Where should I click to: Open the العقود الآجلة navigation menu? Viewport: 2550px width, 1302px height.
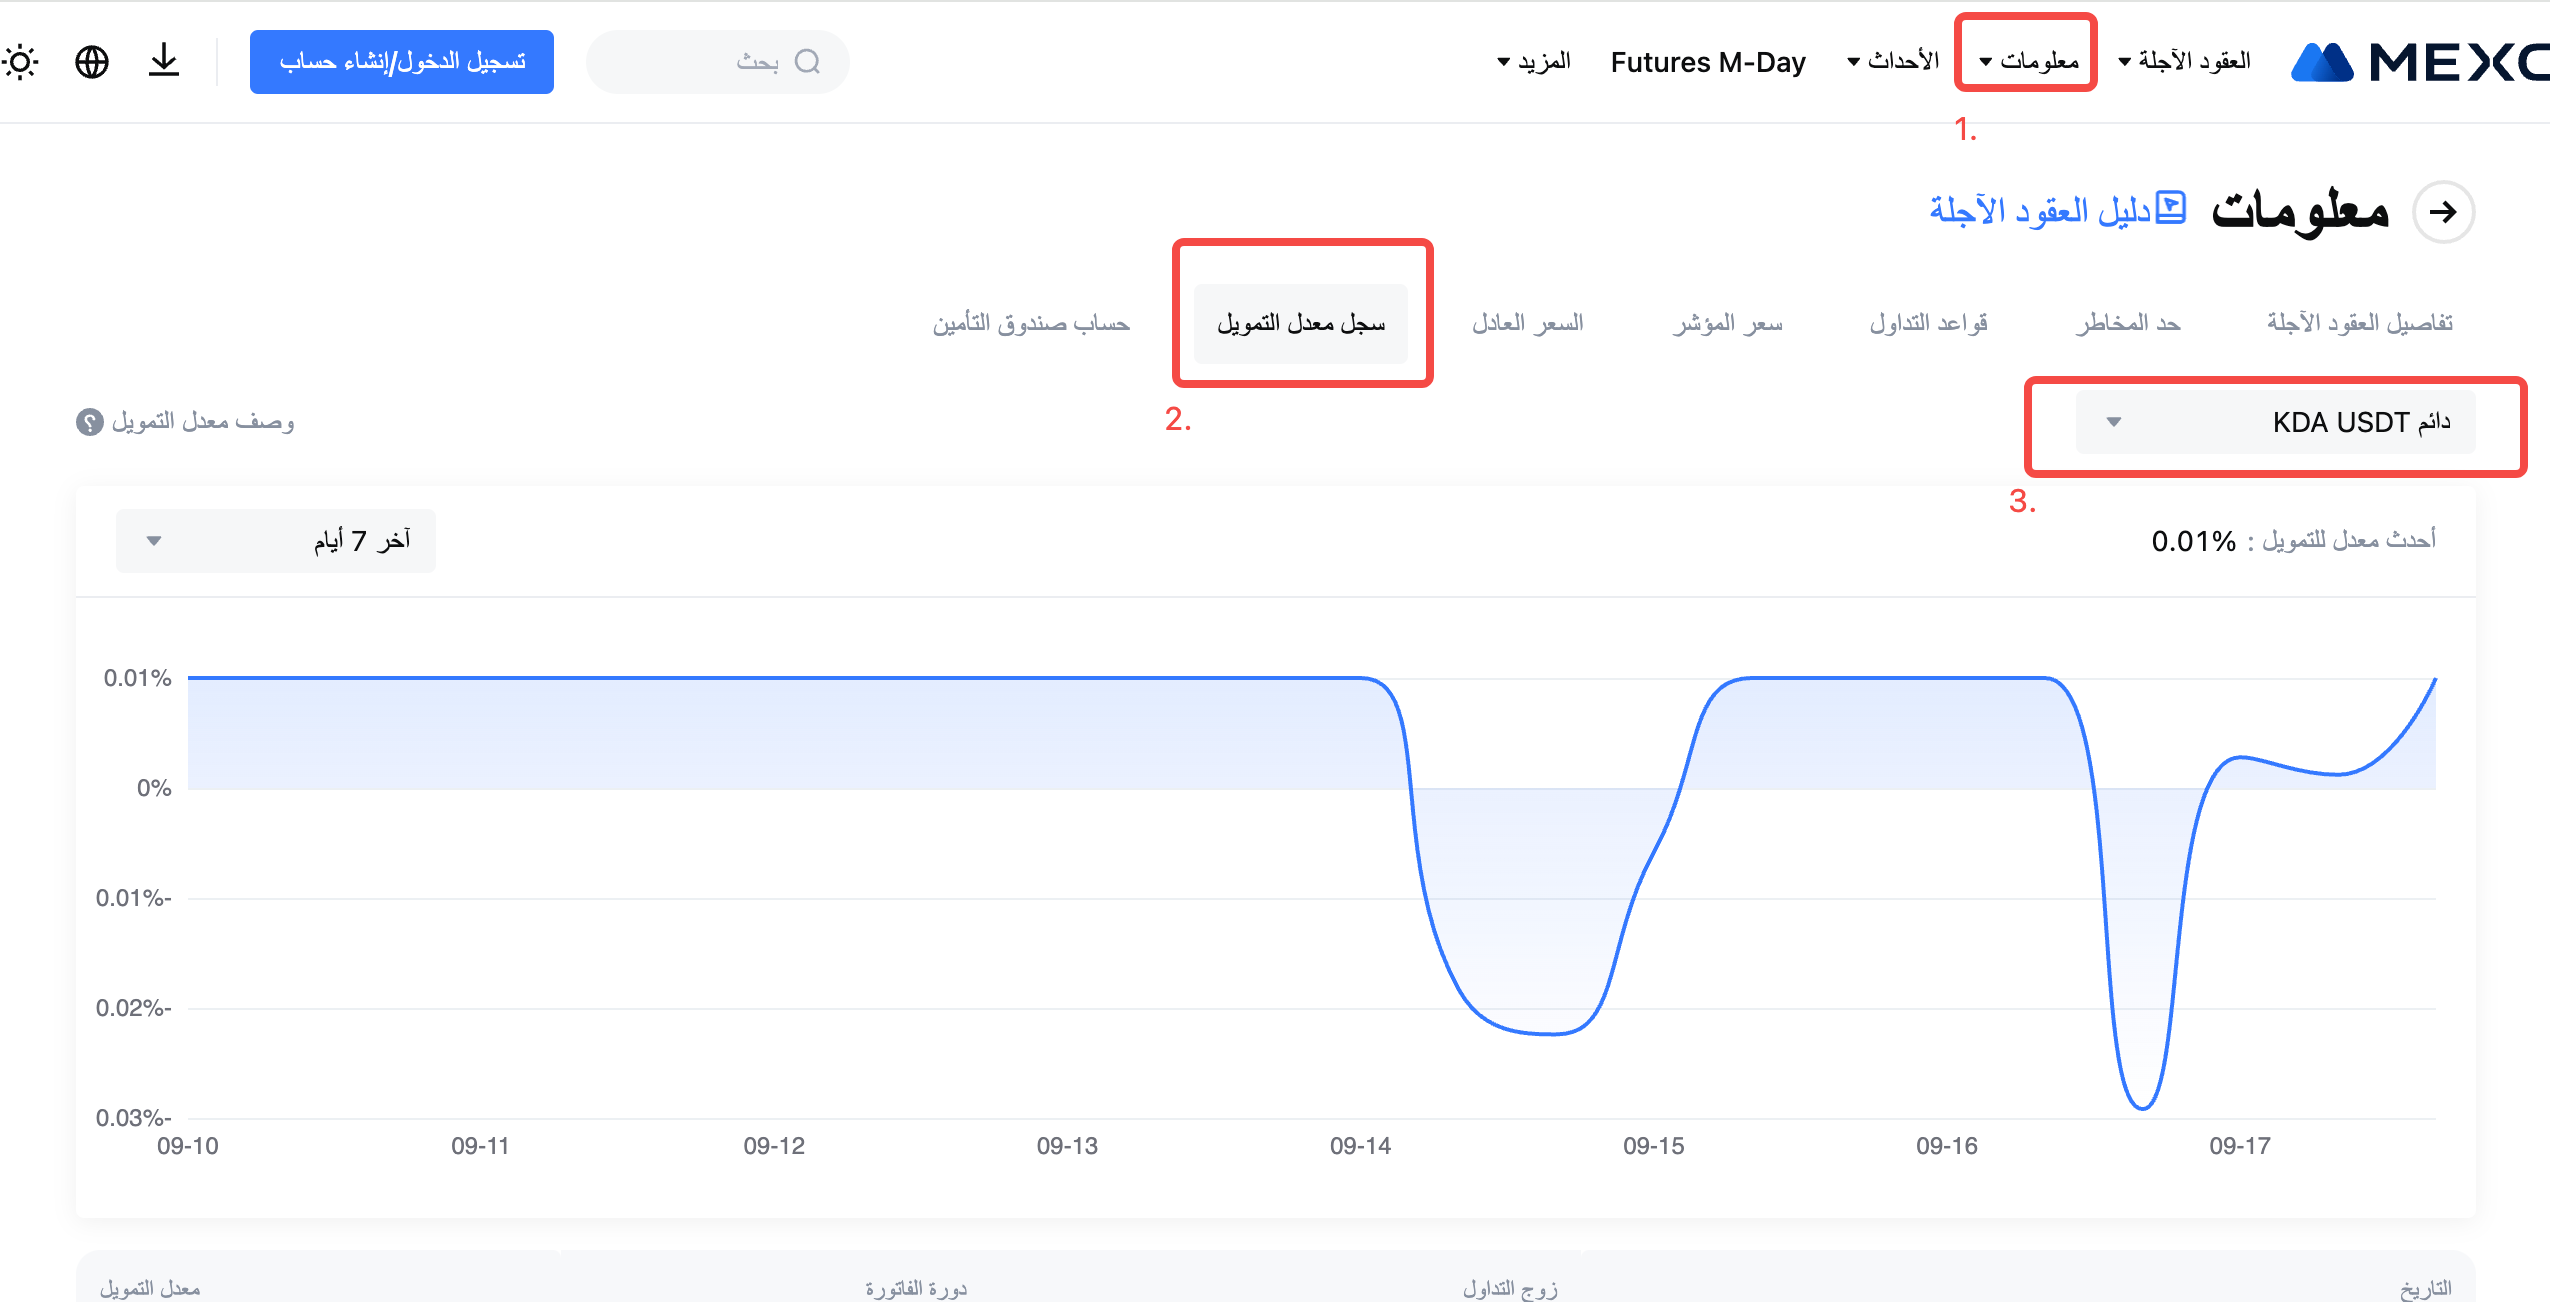2184,61
